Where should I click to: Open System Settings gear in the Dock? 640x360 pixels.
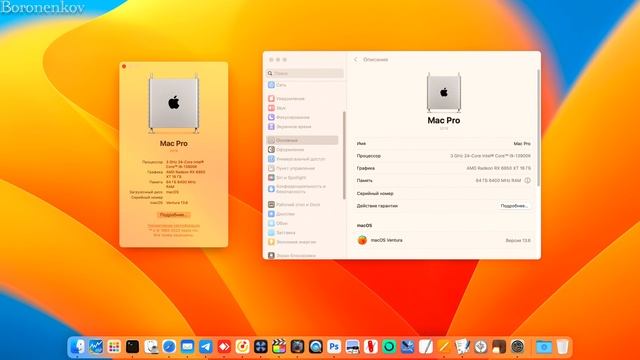tap(518, 347)
